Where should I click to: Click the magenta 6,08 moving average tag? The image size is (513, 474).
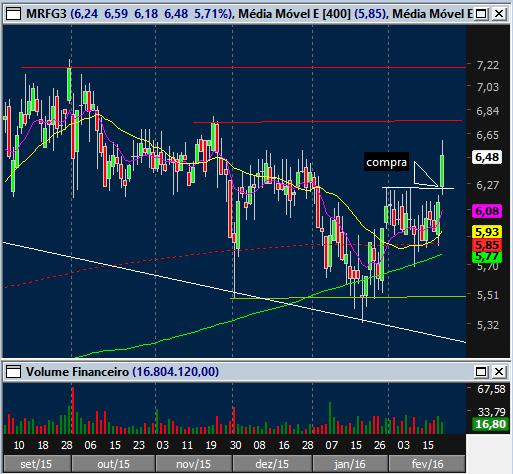487,211
